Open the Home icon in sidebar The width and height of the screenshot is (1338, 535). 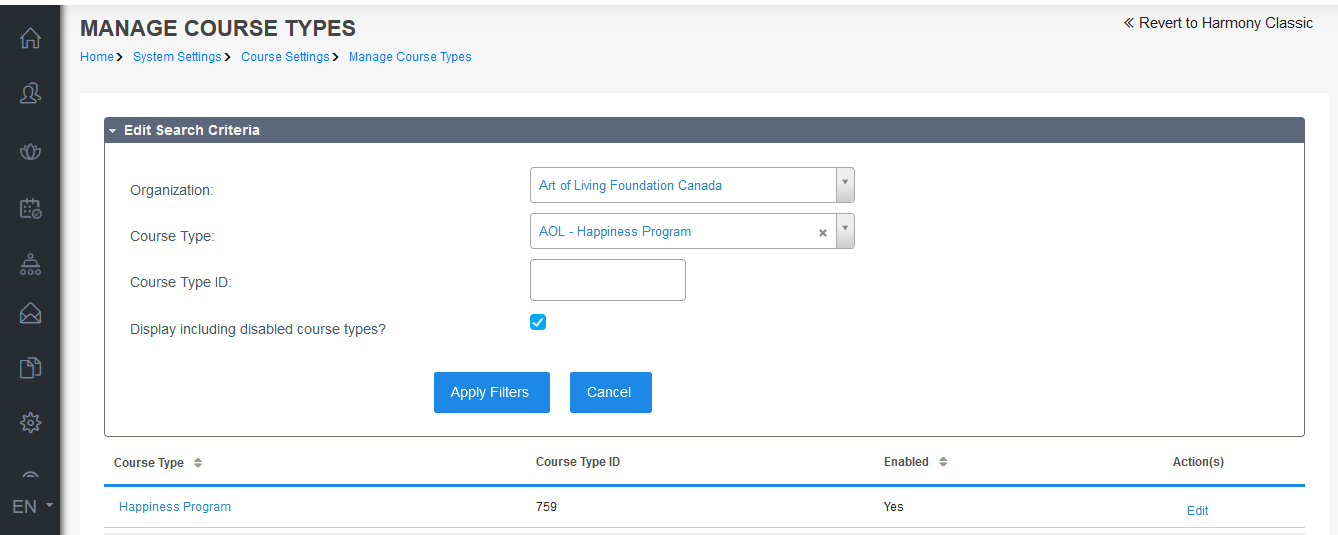tap(30, 38)
